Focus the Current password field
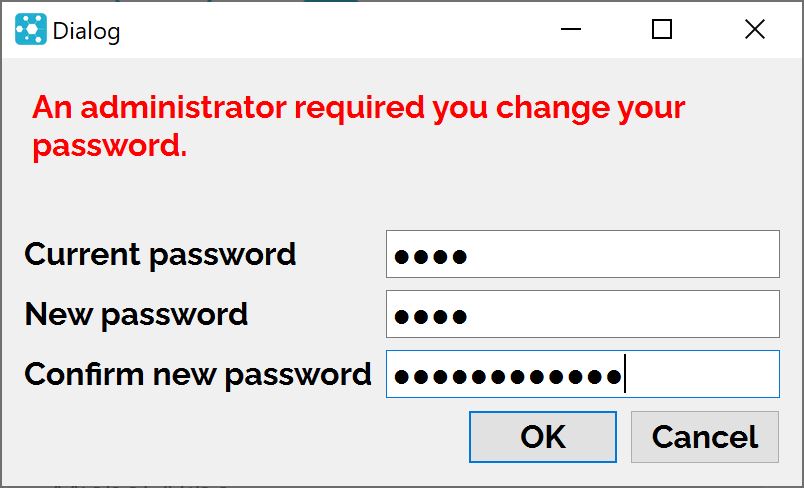This screenshot has width=804, height=488. (583, 254)
